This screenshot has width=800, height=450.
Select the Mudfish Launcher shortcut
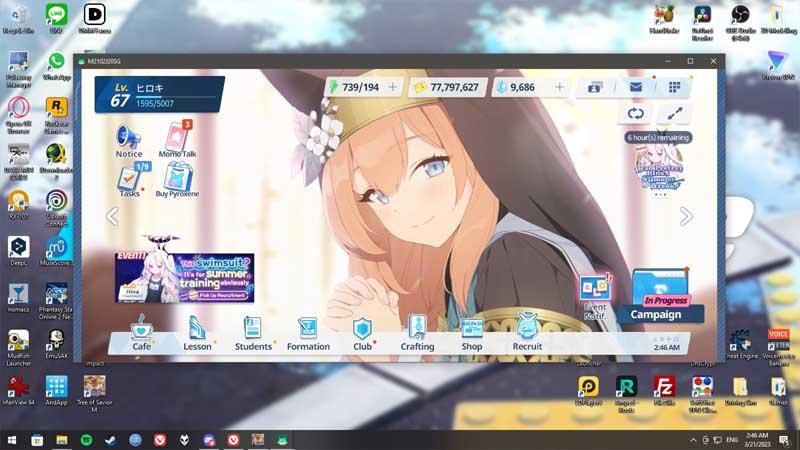pos(18,348)
